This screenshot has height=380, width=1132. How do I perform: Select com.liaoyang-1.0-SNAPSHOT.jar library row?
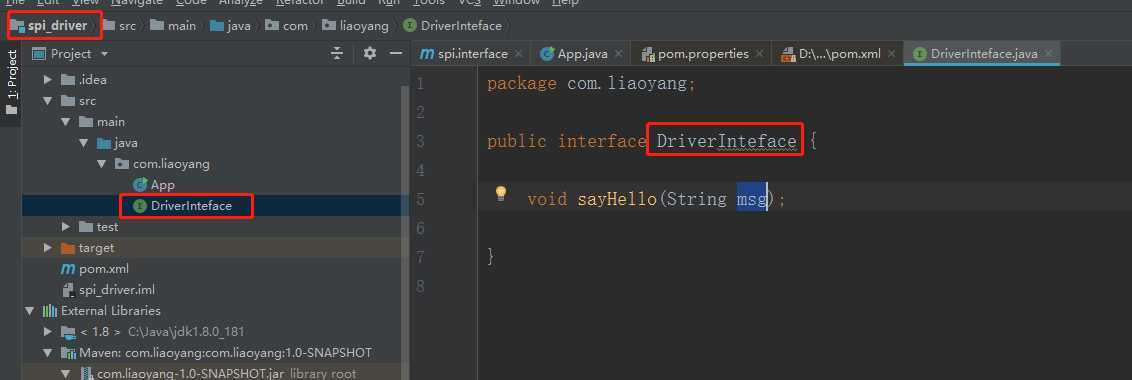point(215,373)
